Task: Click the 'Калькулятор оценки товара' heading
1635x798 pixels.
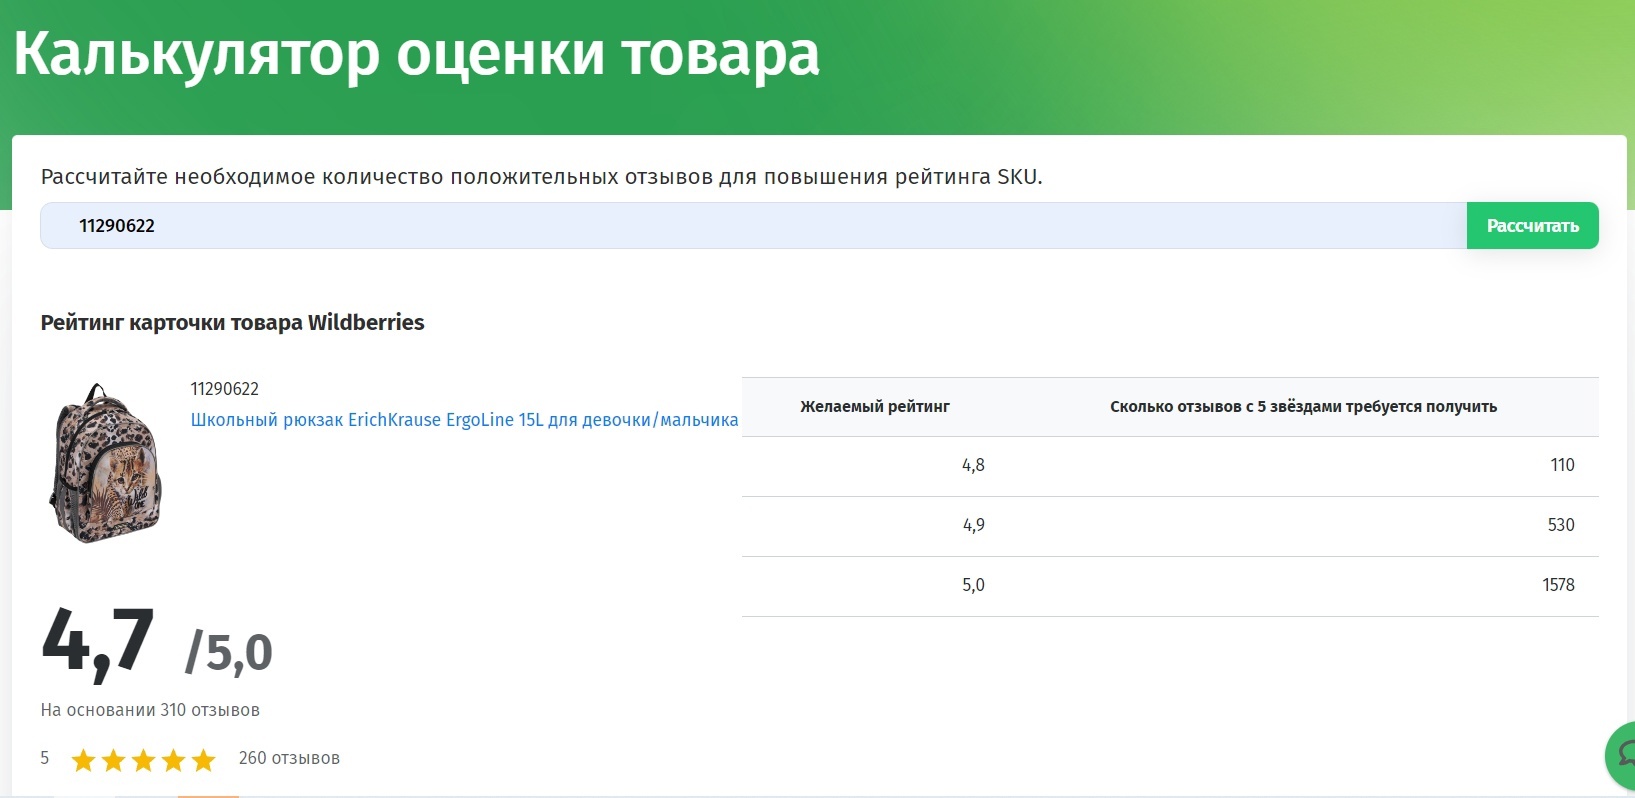Action: point(416,53)
